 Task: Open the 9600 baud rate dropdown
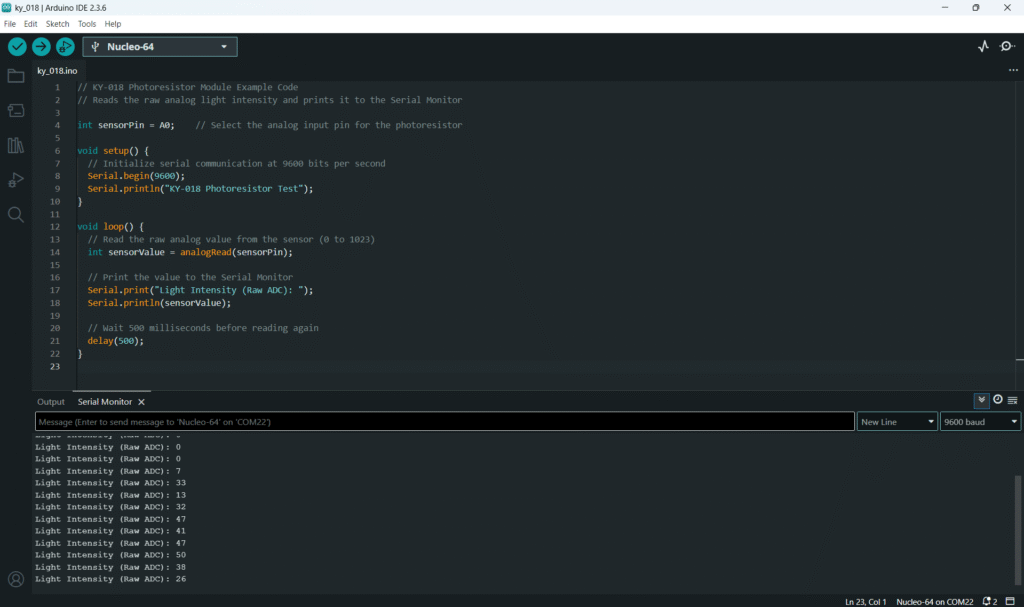point(980,422)
